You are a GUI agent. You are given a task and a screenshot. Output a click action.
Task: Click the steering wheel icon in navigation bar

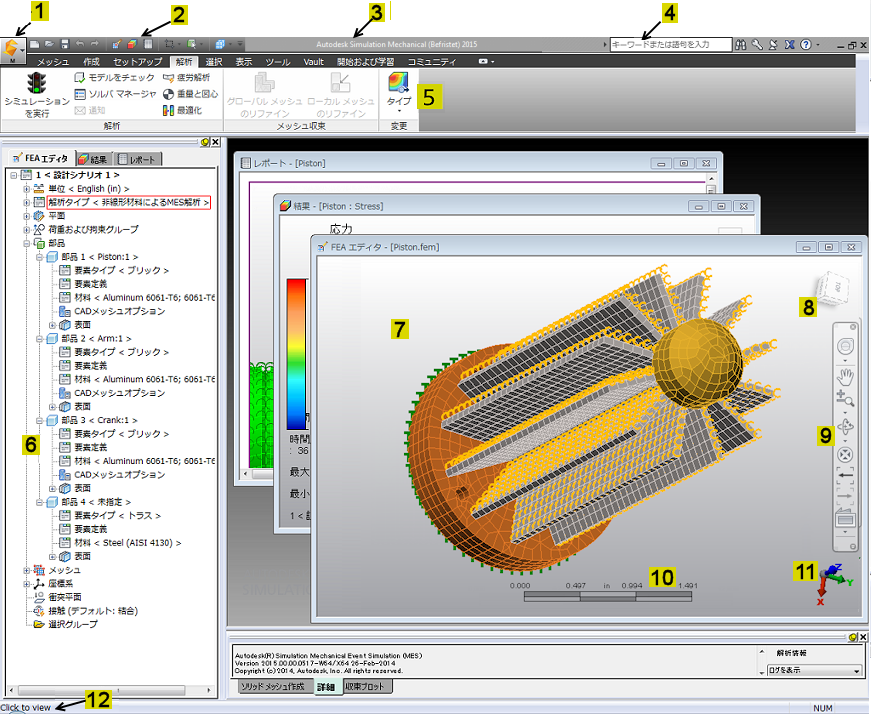pos(845,346)
